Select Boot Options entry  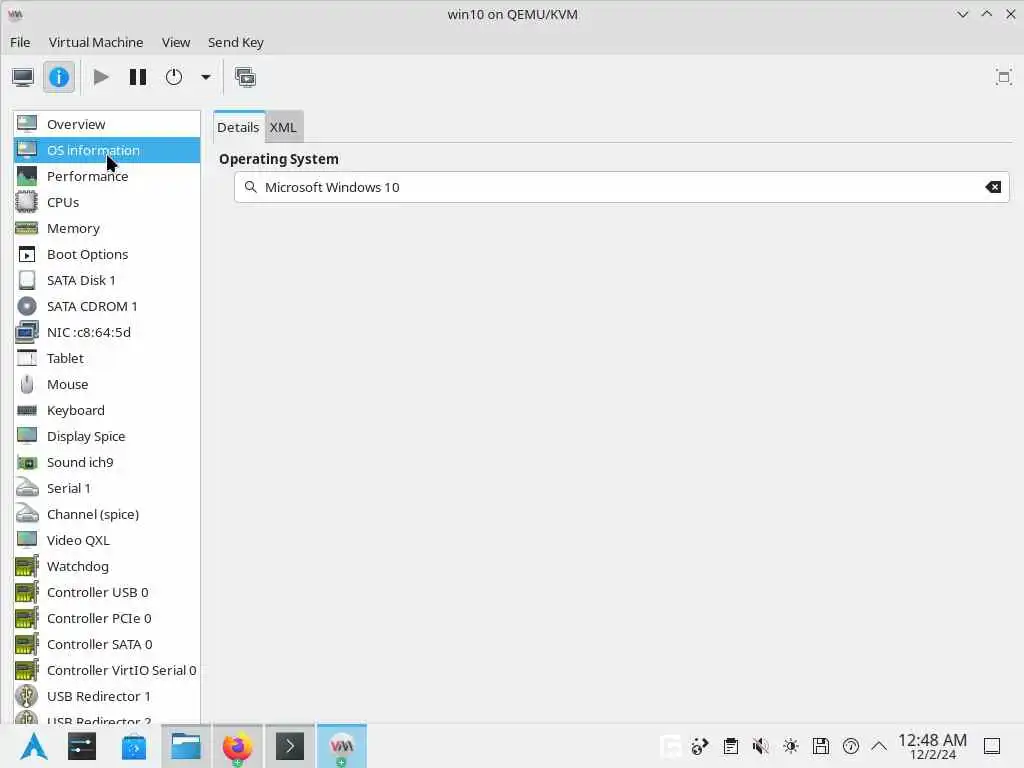click(107, 255)
